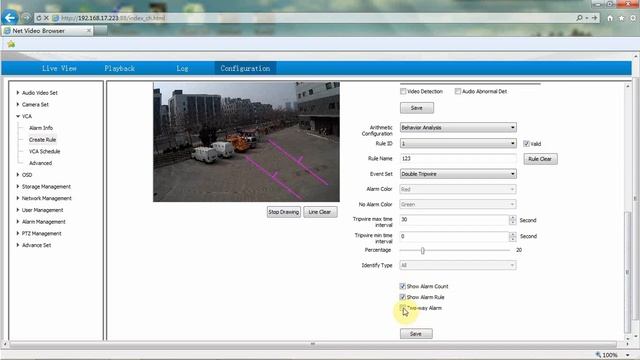
Task: Select the Net Video Browser tab
Action: click(47, 31)
